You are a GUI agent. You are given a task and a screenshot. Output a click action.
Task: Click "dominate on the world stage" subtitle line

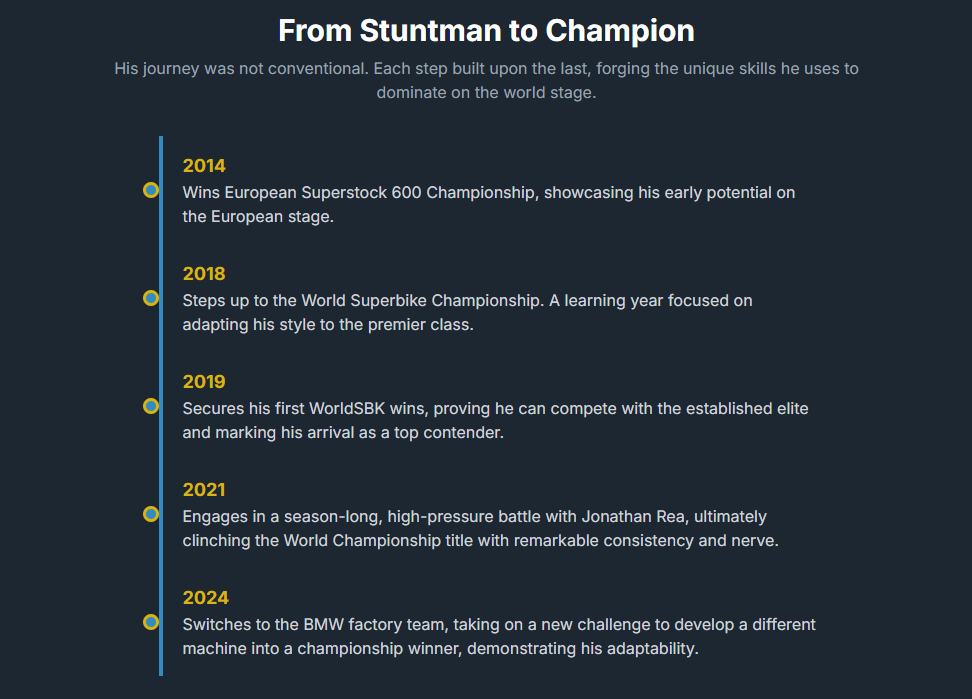coord(486,93)
